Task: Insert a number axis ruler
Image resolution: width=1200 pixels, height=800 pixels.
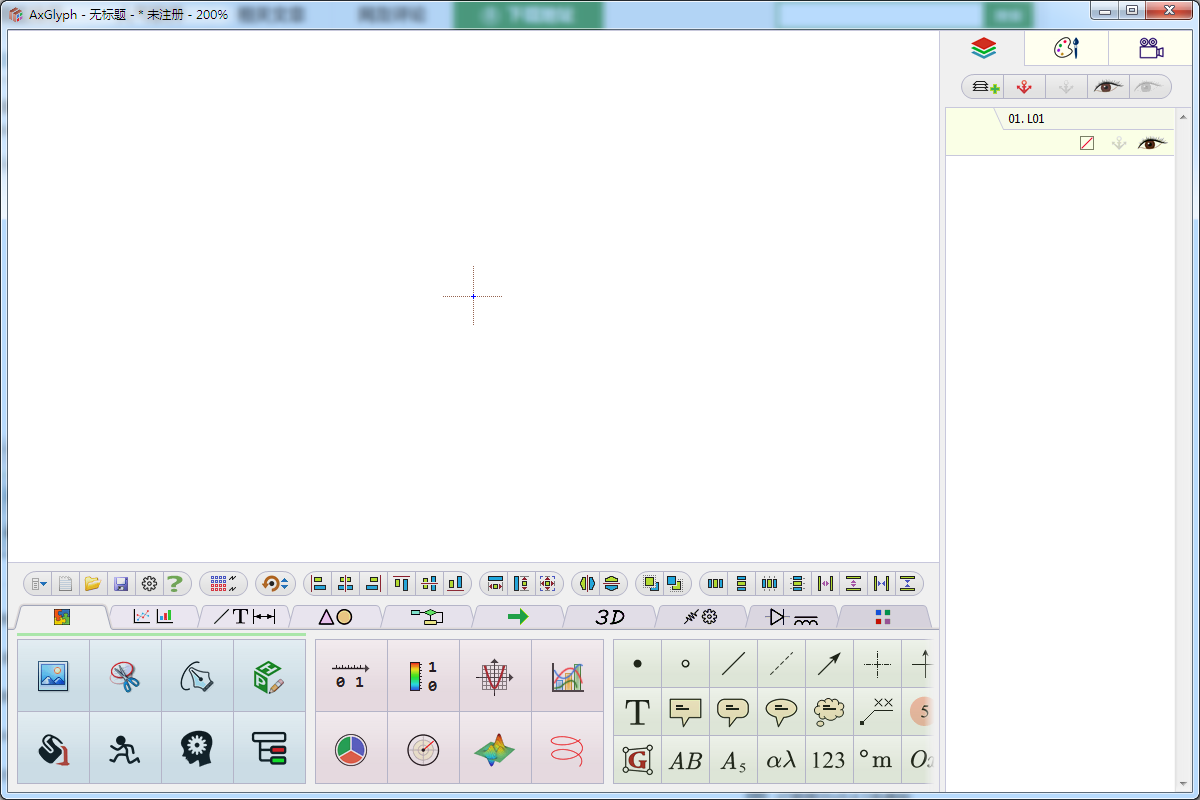Action: click(x=351, y=676)
